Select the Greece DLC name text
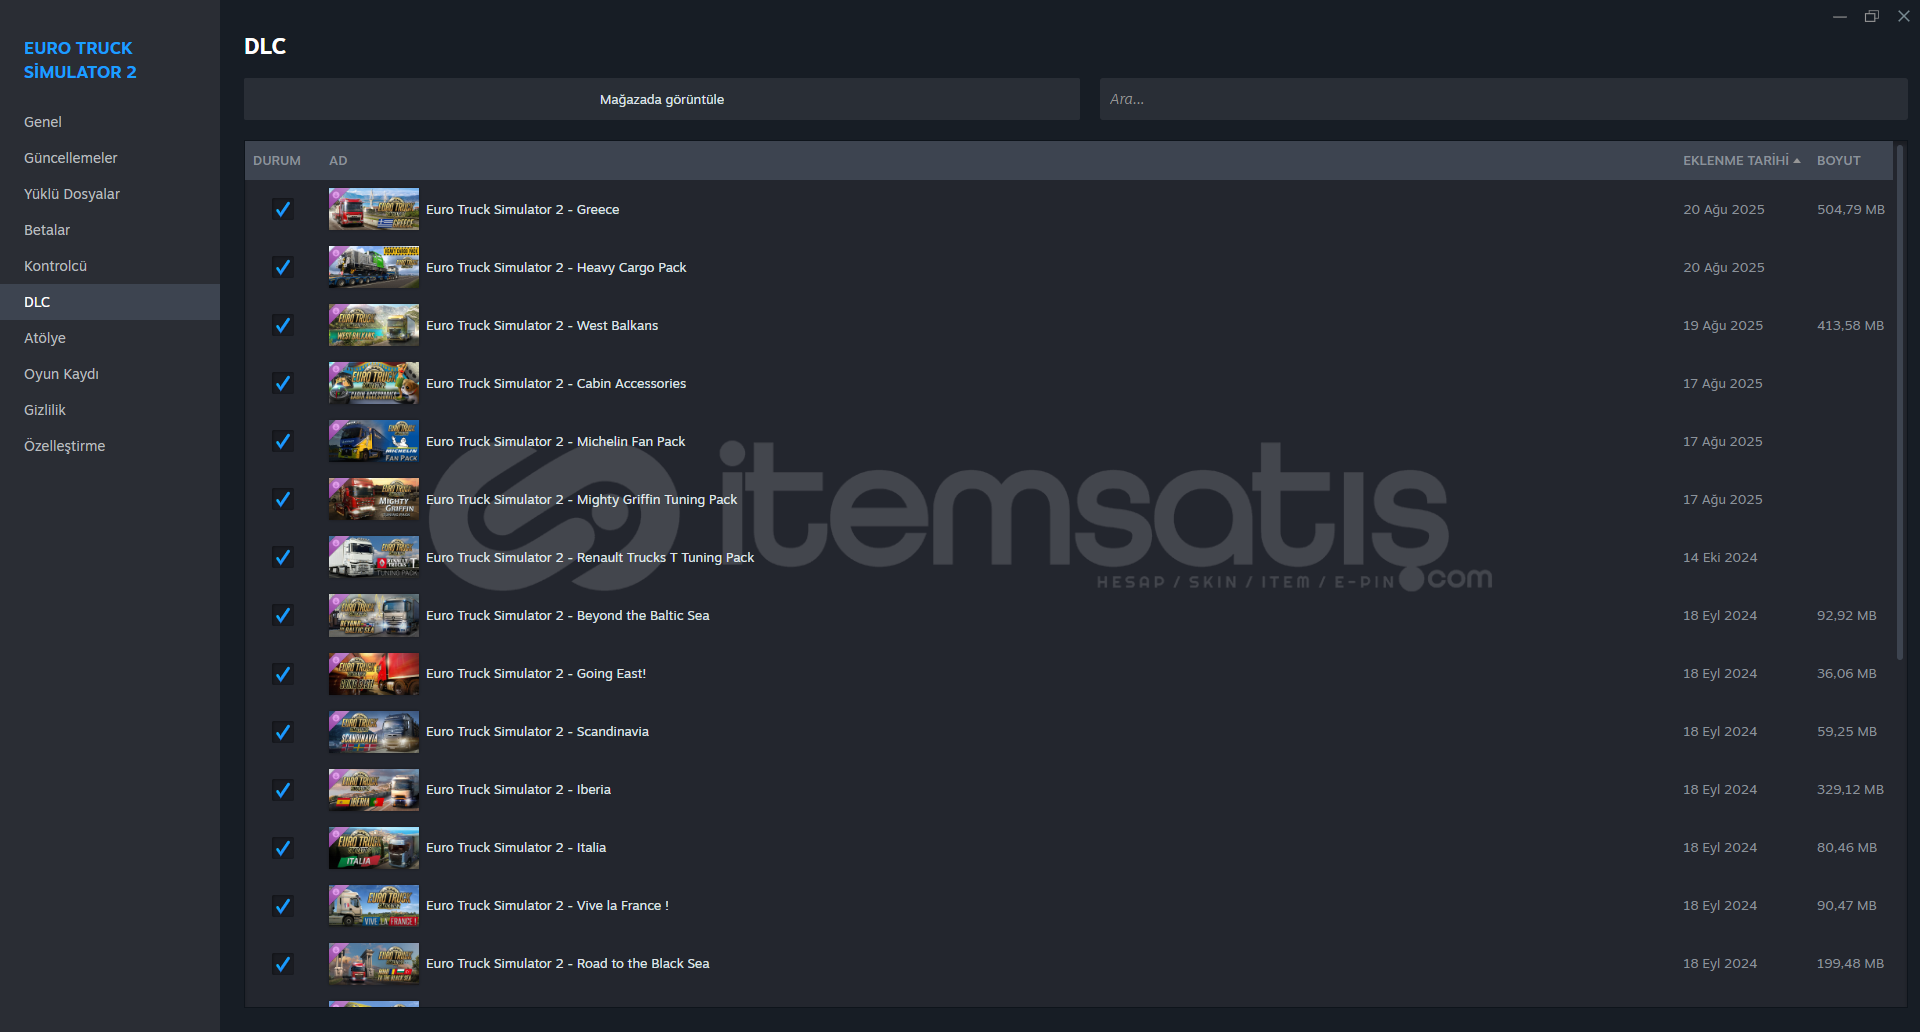 [x=522, y=209]
